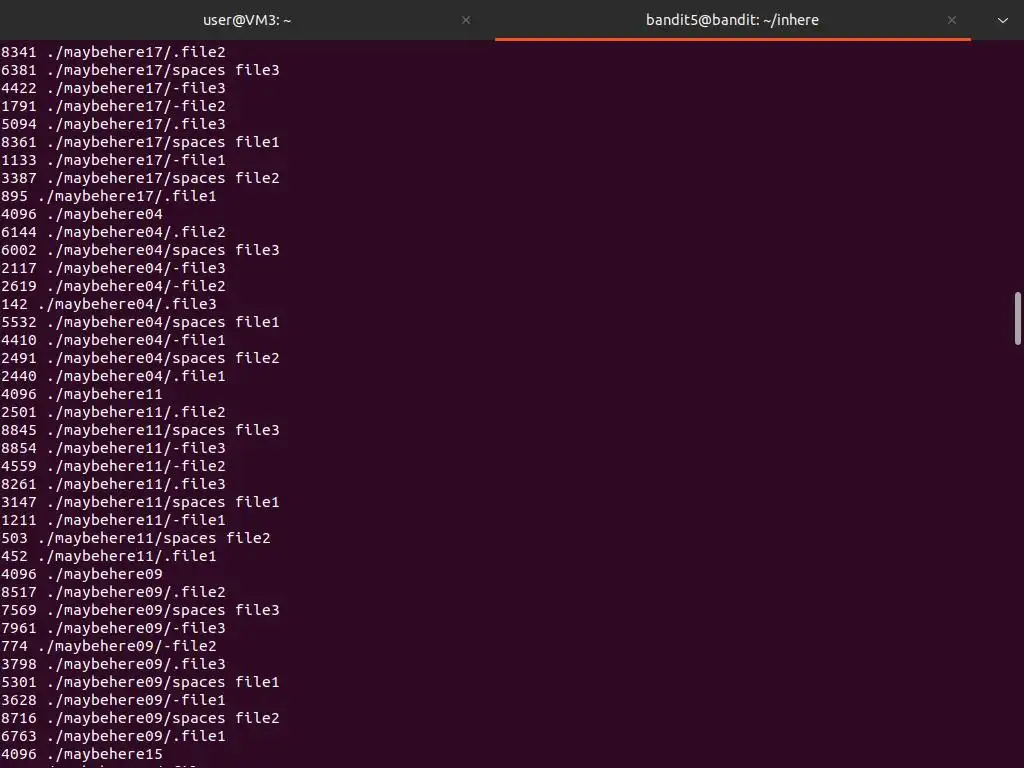
Task: Click line 774 ./maybehere09/-file2
Action: [x=108, y=646]
